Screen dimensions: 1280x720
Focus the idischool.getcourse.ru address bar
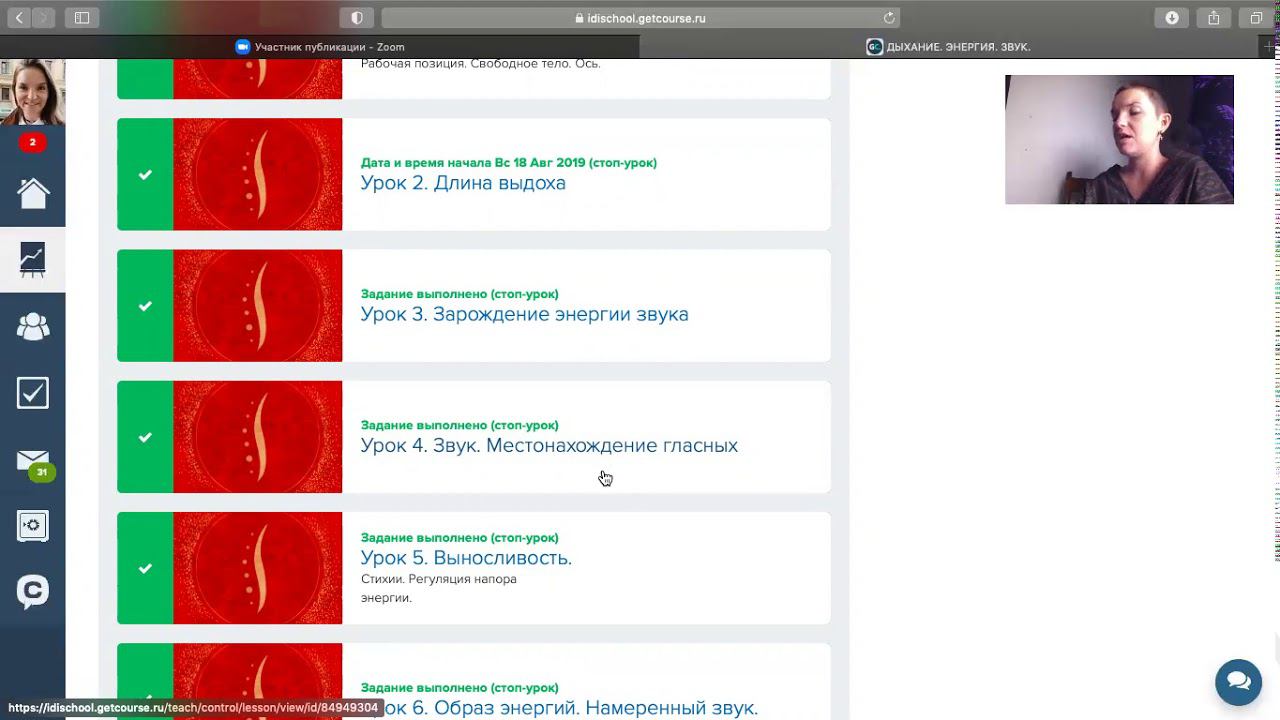(641, 18)
